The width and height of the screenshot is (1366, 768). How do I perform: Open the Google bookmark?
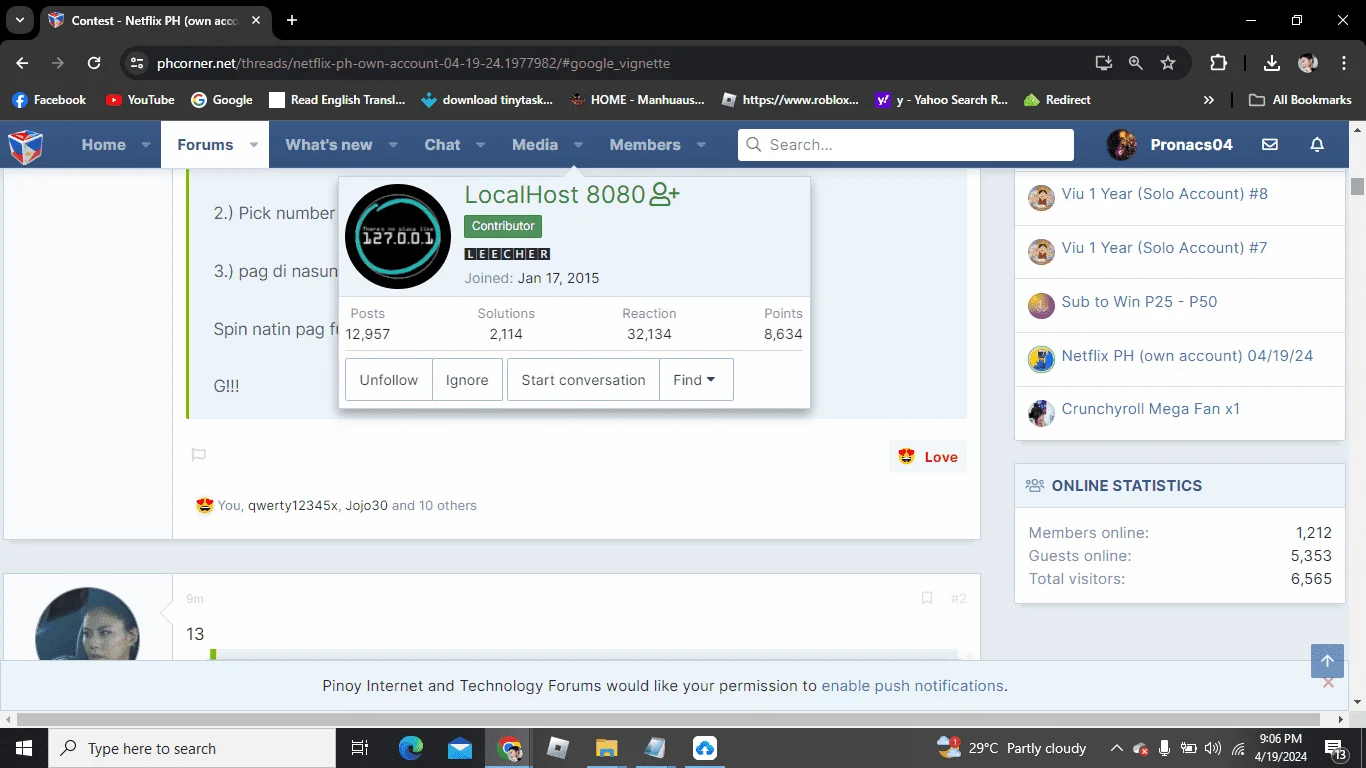[x=222, y=100]
